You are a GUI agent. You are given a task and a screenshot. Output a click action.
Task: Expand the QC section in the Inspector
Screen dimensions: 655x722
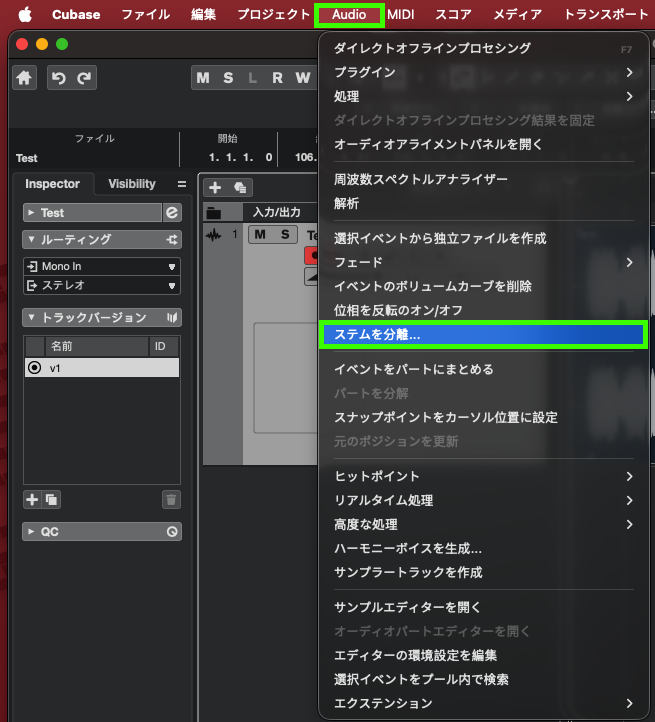click(32, 532)
